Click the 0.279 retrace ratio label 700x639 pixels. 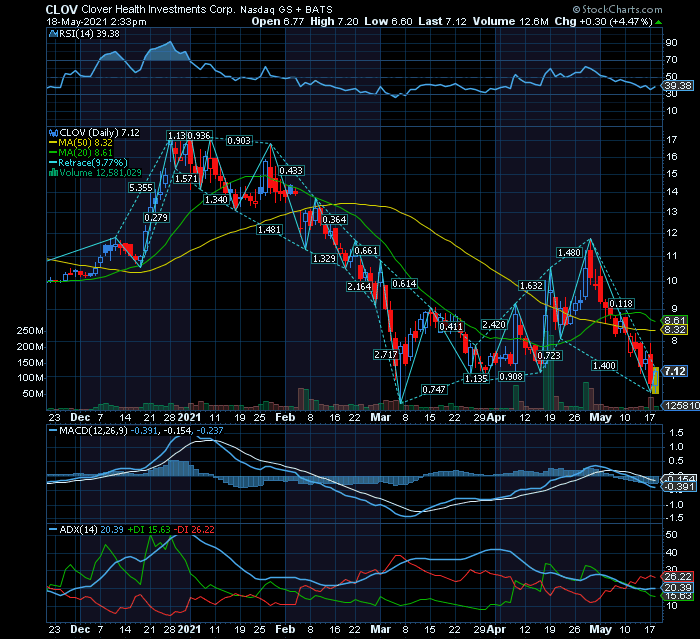tap(156, 217)
